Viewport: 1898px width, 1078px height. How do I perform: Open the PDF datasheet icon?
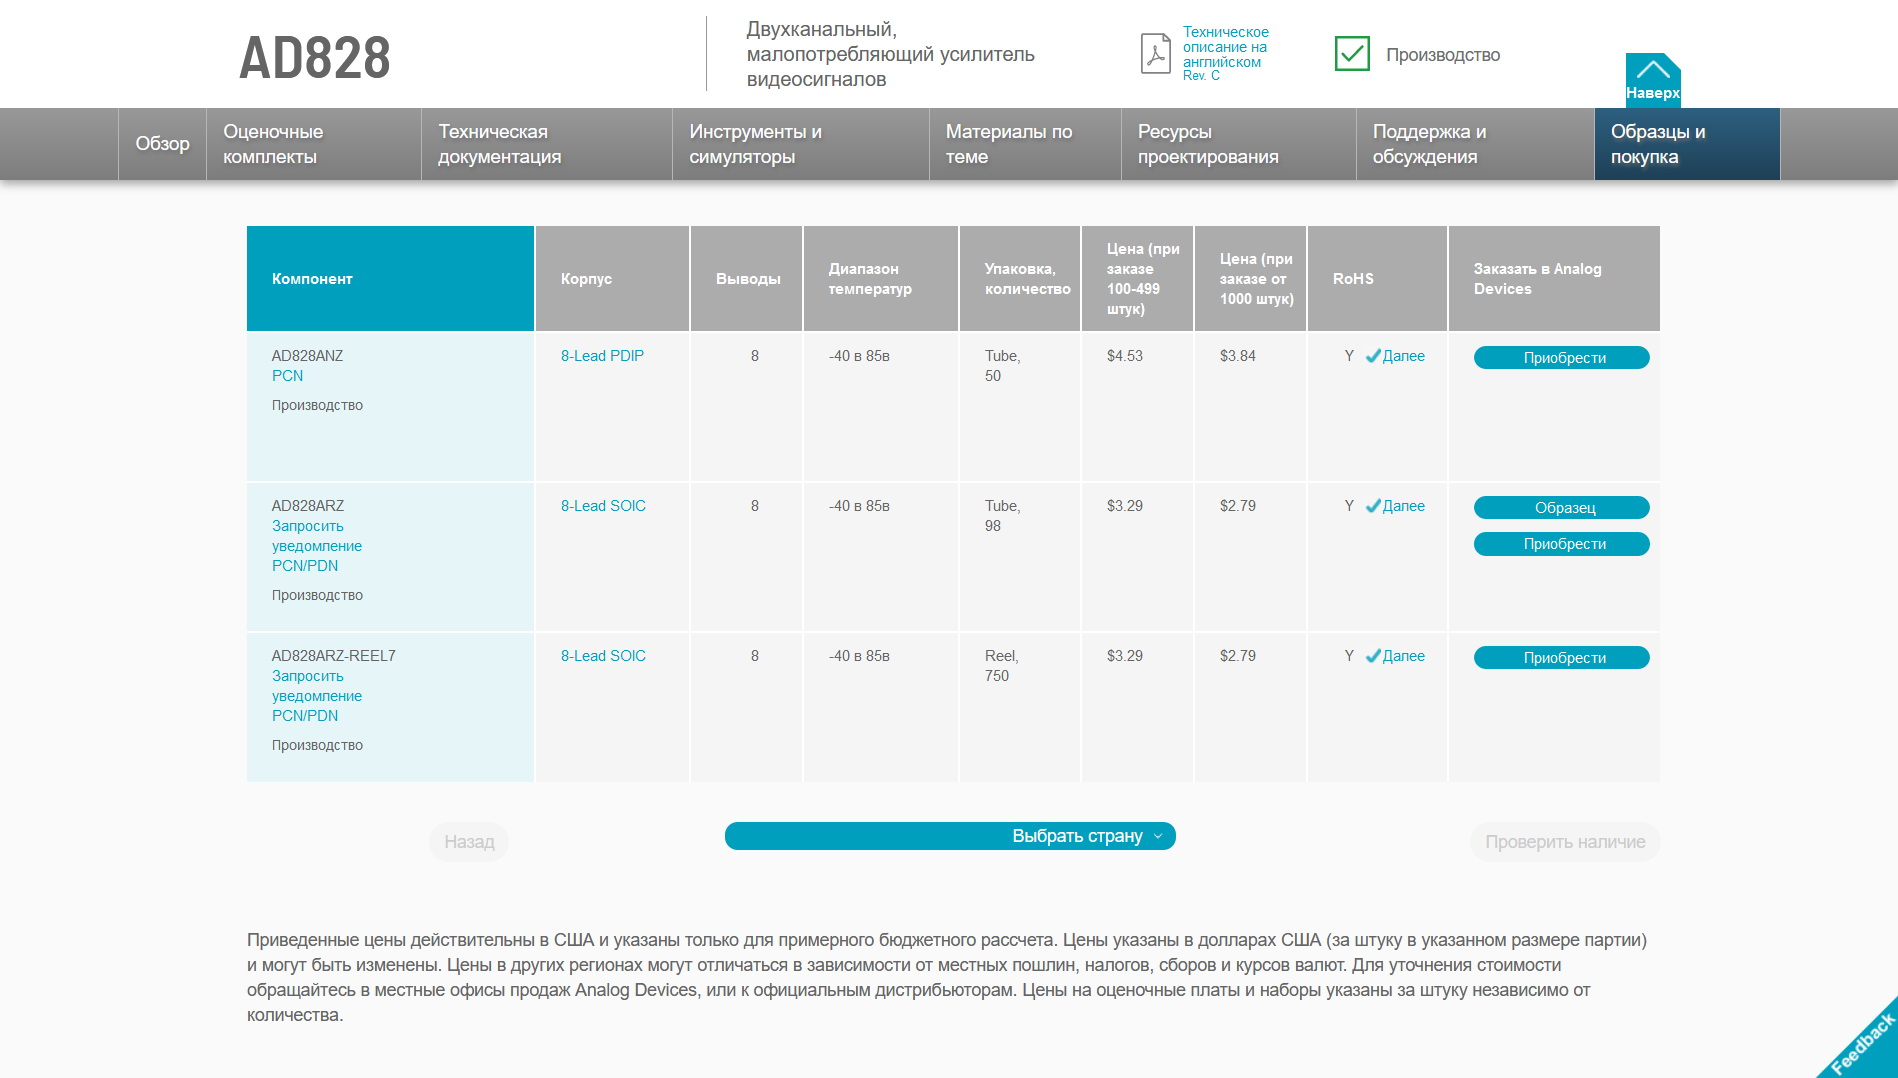pyautogui.click(x=1155, y=54)
